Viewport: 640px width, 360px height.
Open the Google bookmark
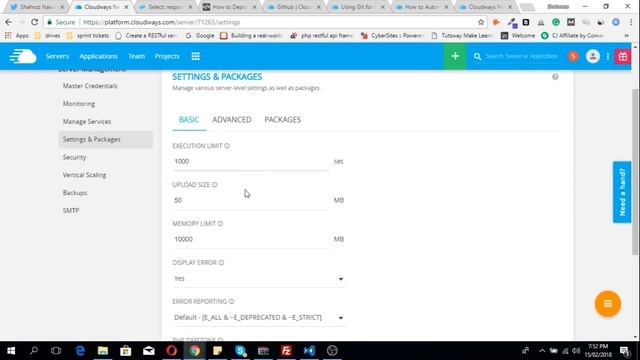click(200, 36)
